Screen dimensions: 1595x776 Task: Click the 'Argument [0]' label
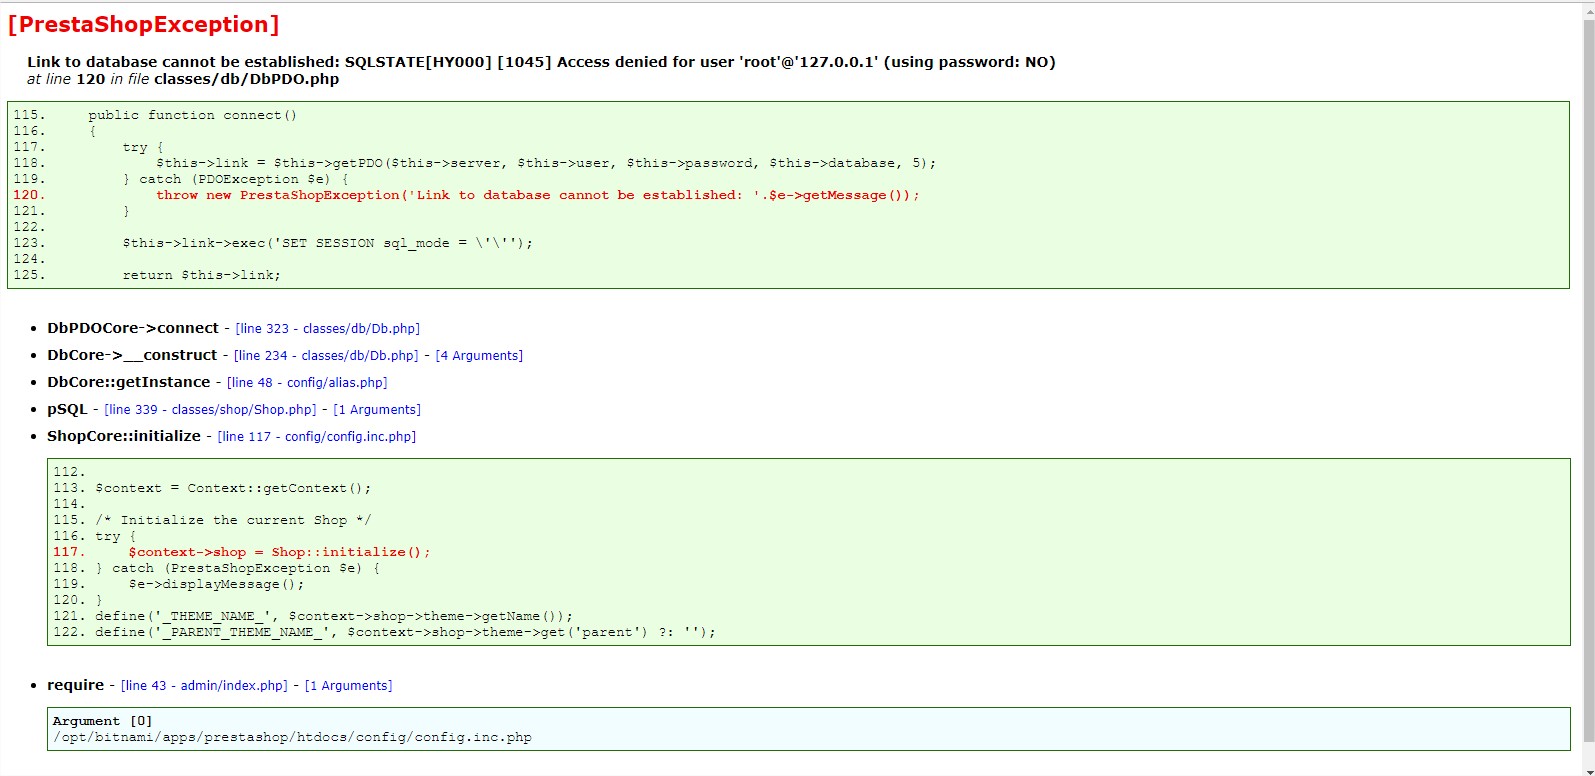pos(102,721)
